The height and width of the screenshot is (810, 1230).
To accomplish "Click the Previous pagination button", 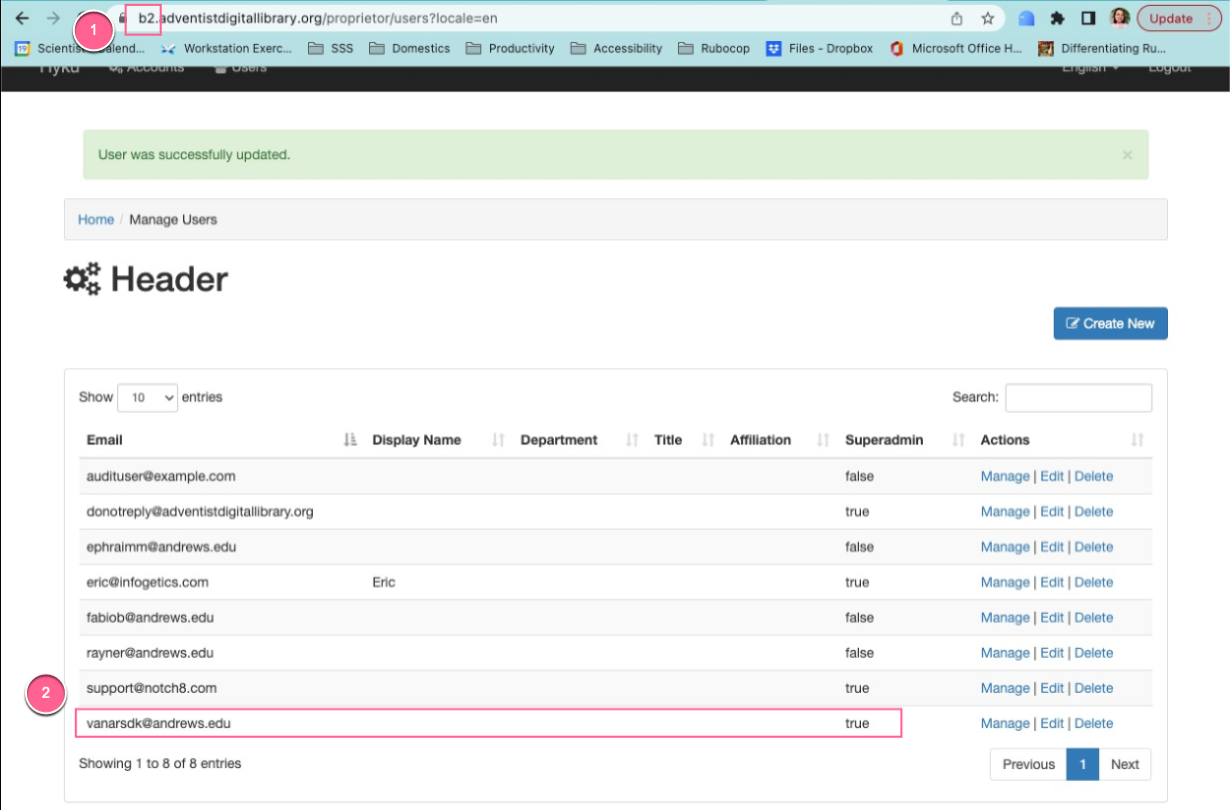I will (1028, 764).
